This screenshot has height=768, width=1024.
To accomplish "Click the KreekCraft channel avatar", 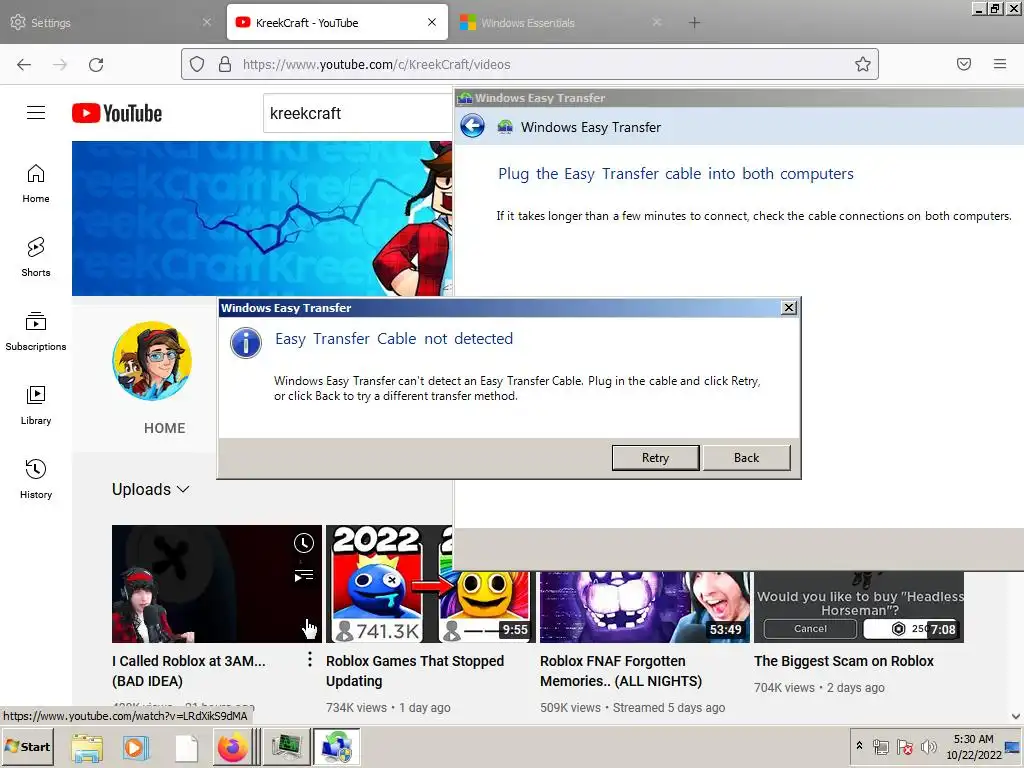I will tap(152, 360).
